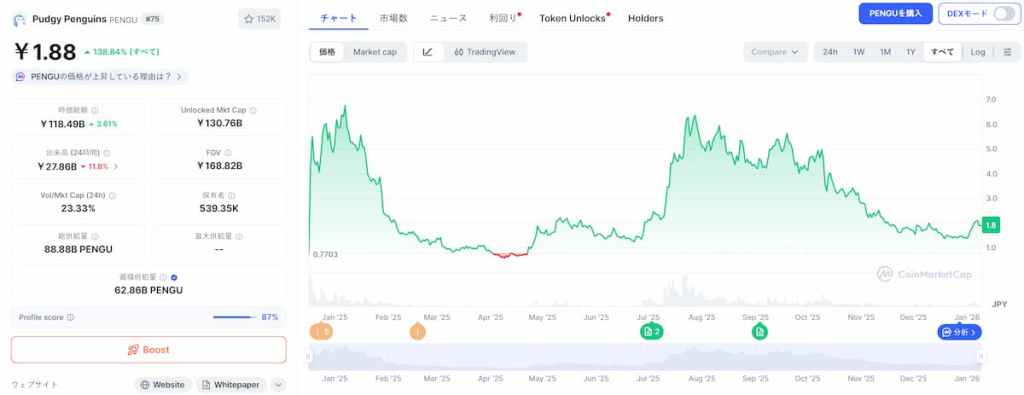Click the info icon beside 最大供給量
Viewport: 1024px width, 395px height.
238,236
